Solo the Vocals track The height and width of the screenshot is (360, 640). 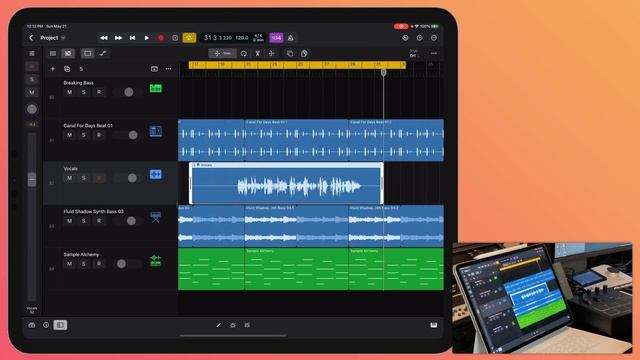(x=84, y=178)
